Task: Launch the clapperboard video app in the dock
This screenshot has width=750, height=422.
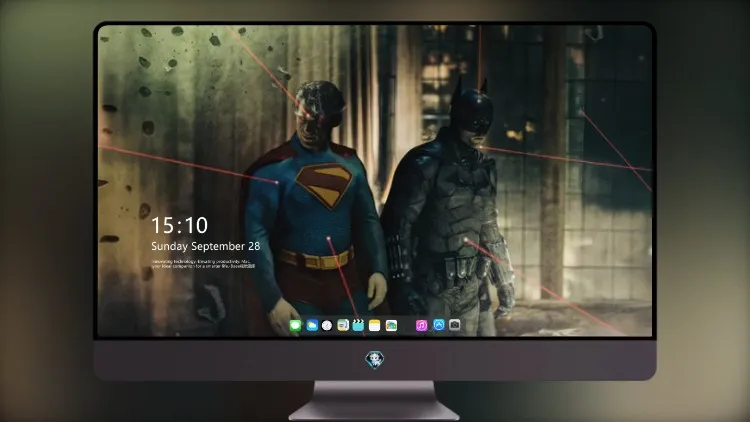Action: (358, 325)
